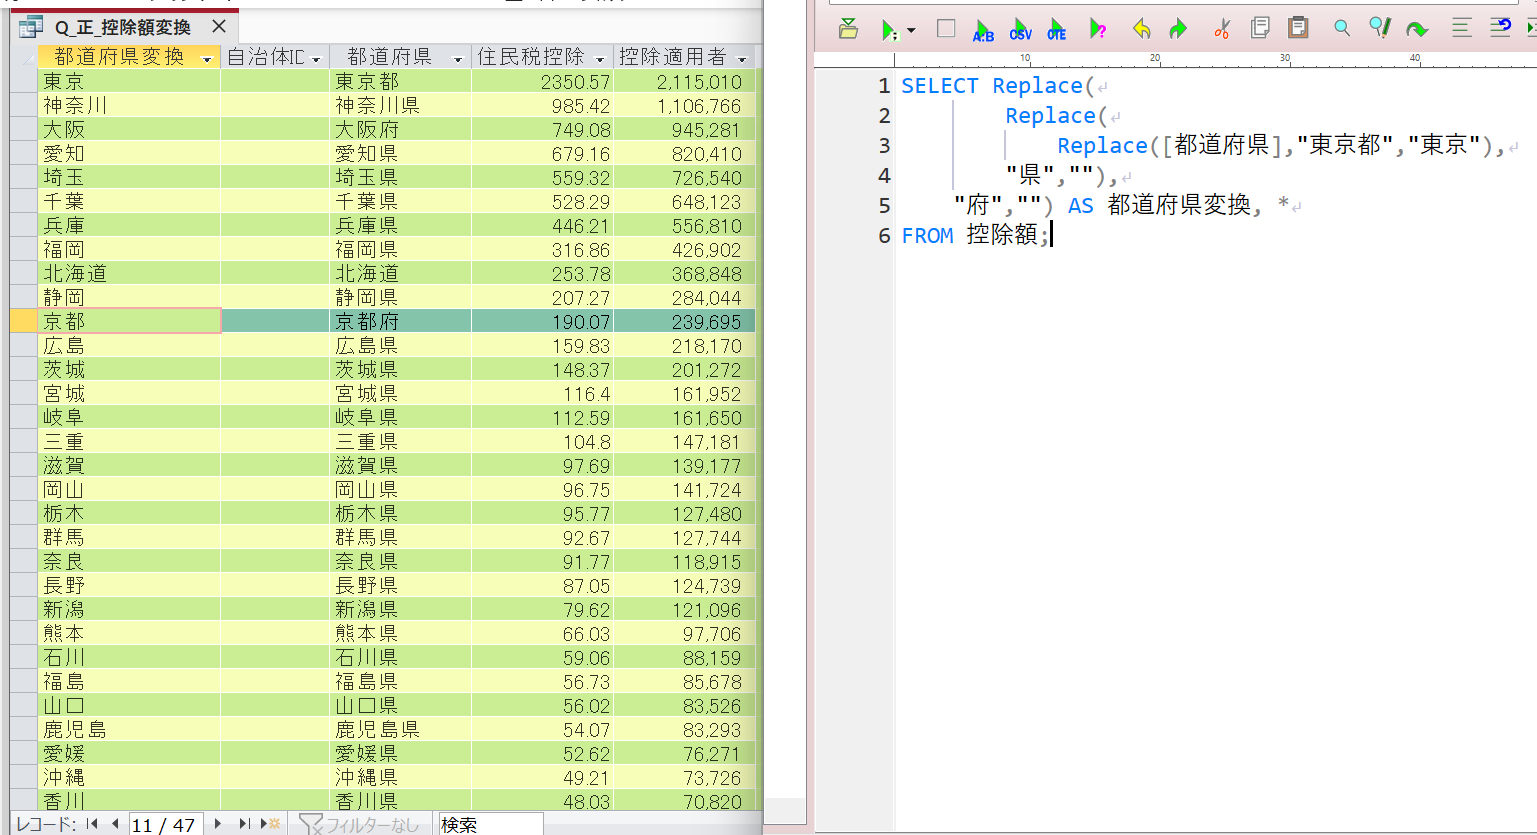Click the CSV export run icon
Viewport: 1537px width, 835px height.
coord(1020,30)
